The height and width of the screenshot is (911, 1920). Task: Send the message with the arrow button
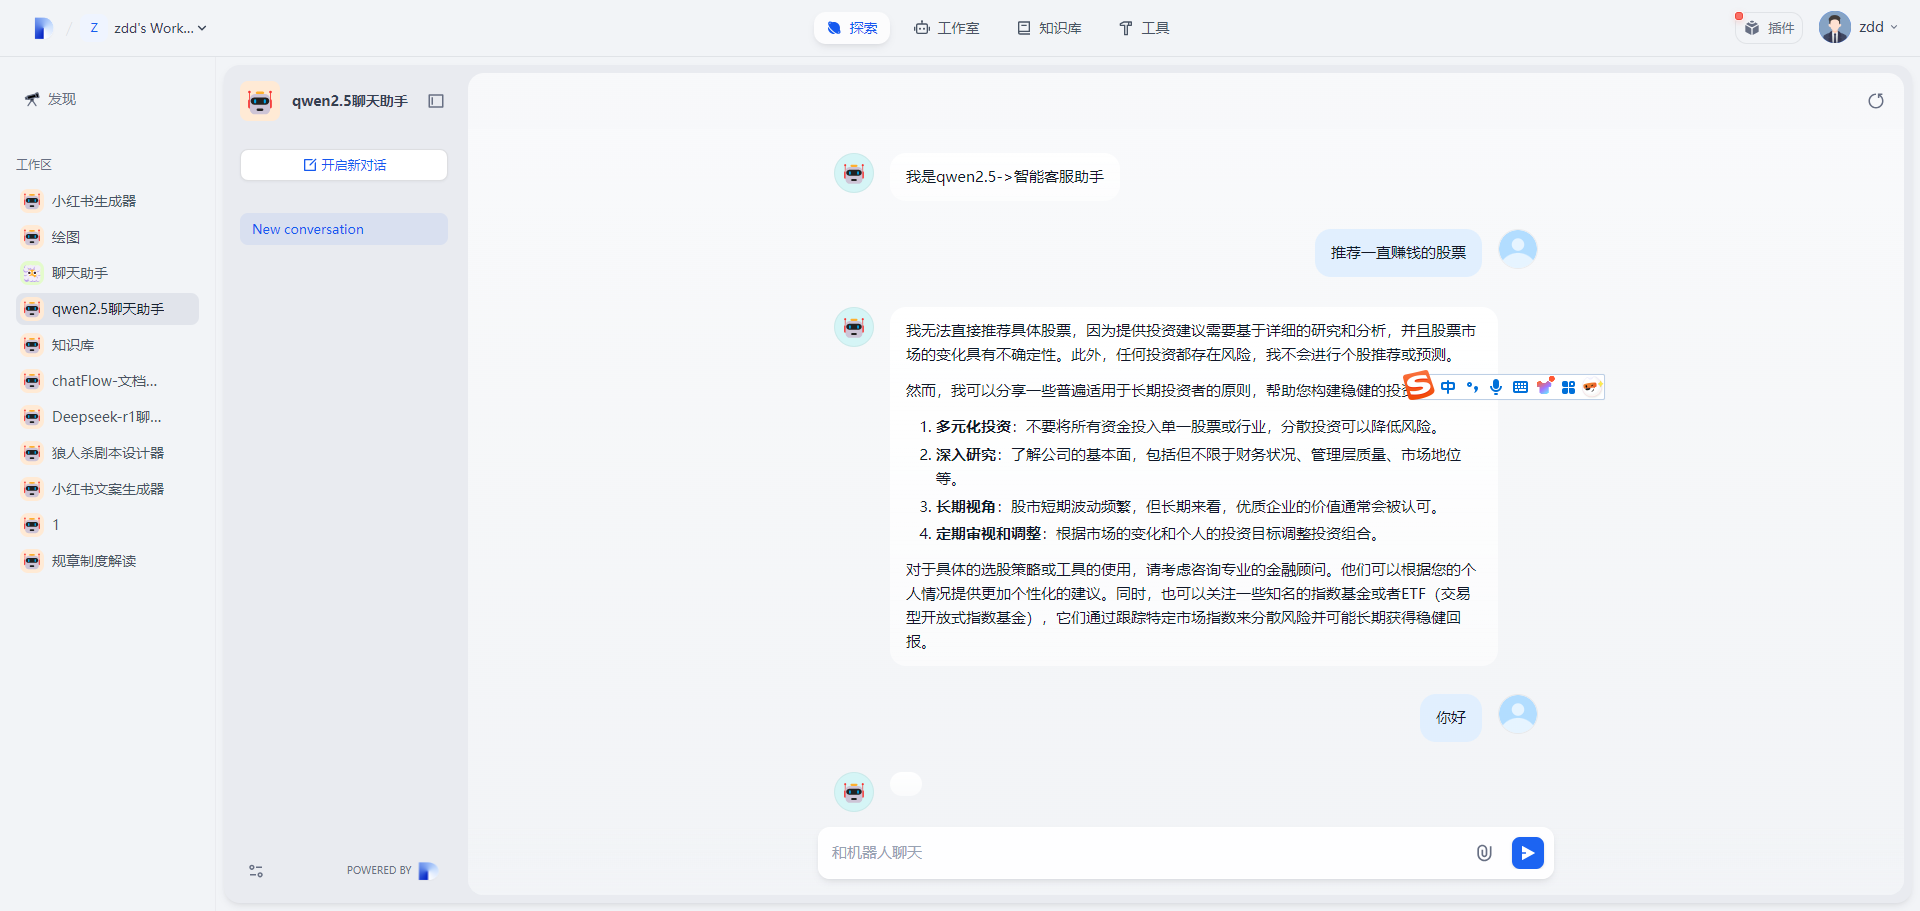1527,853
